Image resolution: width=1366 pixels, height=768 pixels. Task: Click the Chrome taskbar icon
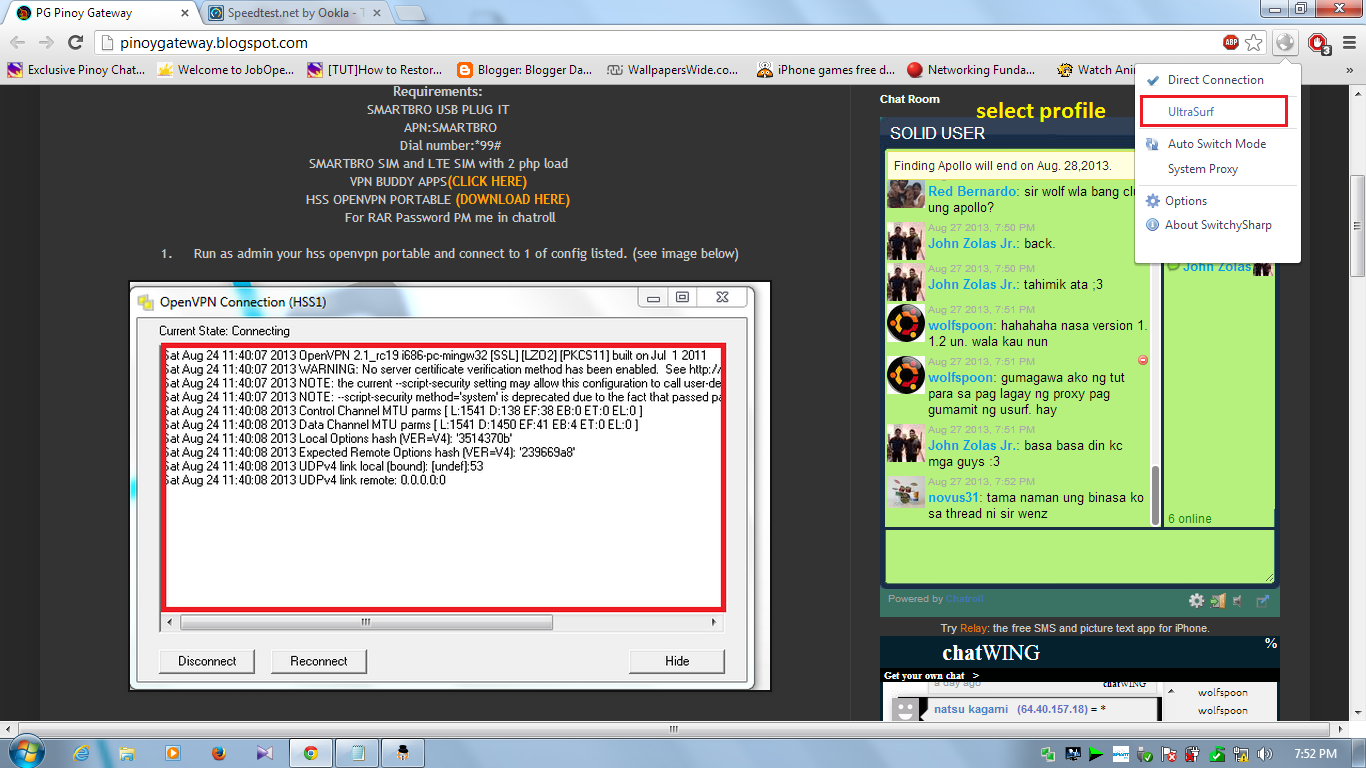coord(311,753)
